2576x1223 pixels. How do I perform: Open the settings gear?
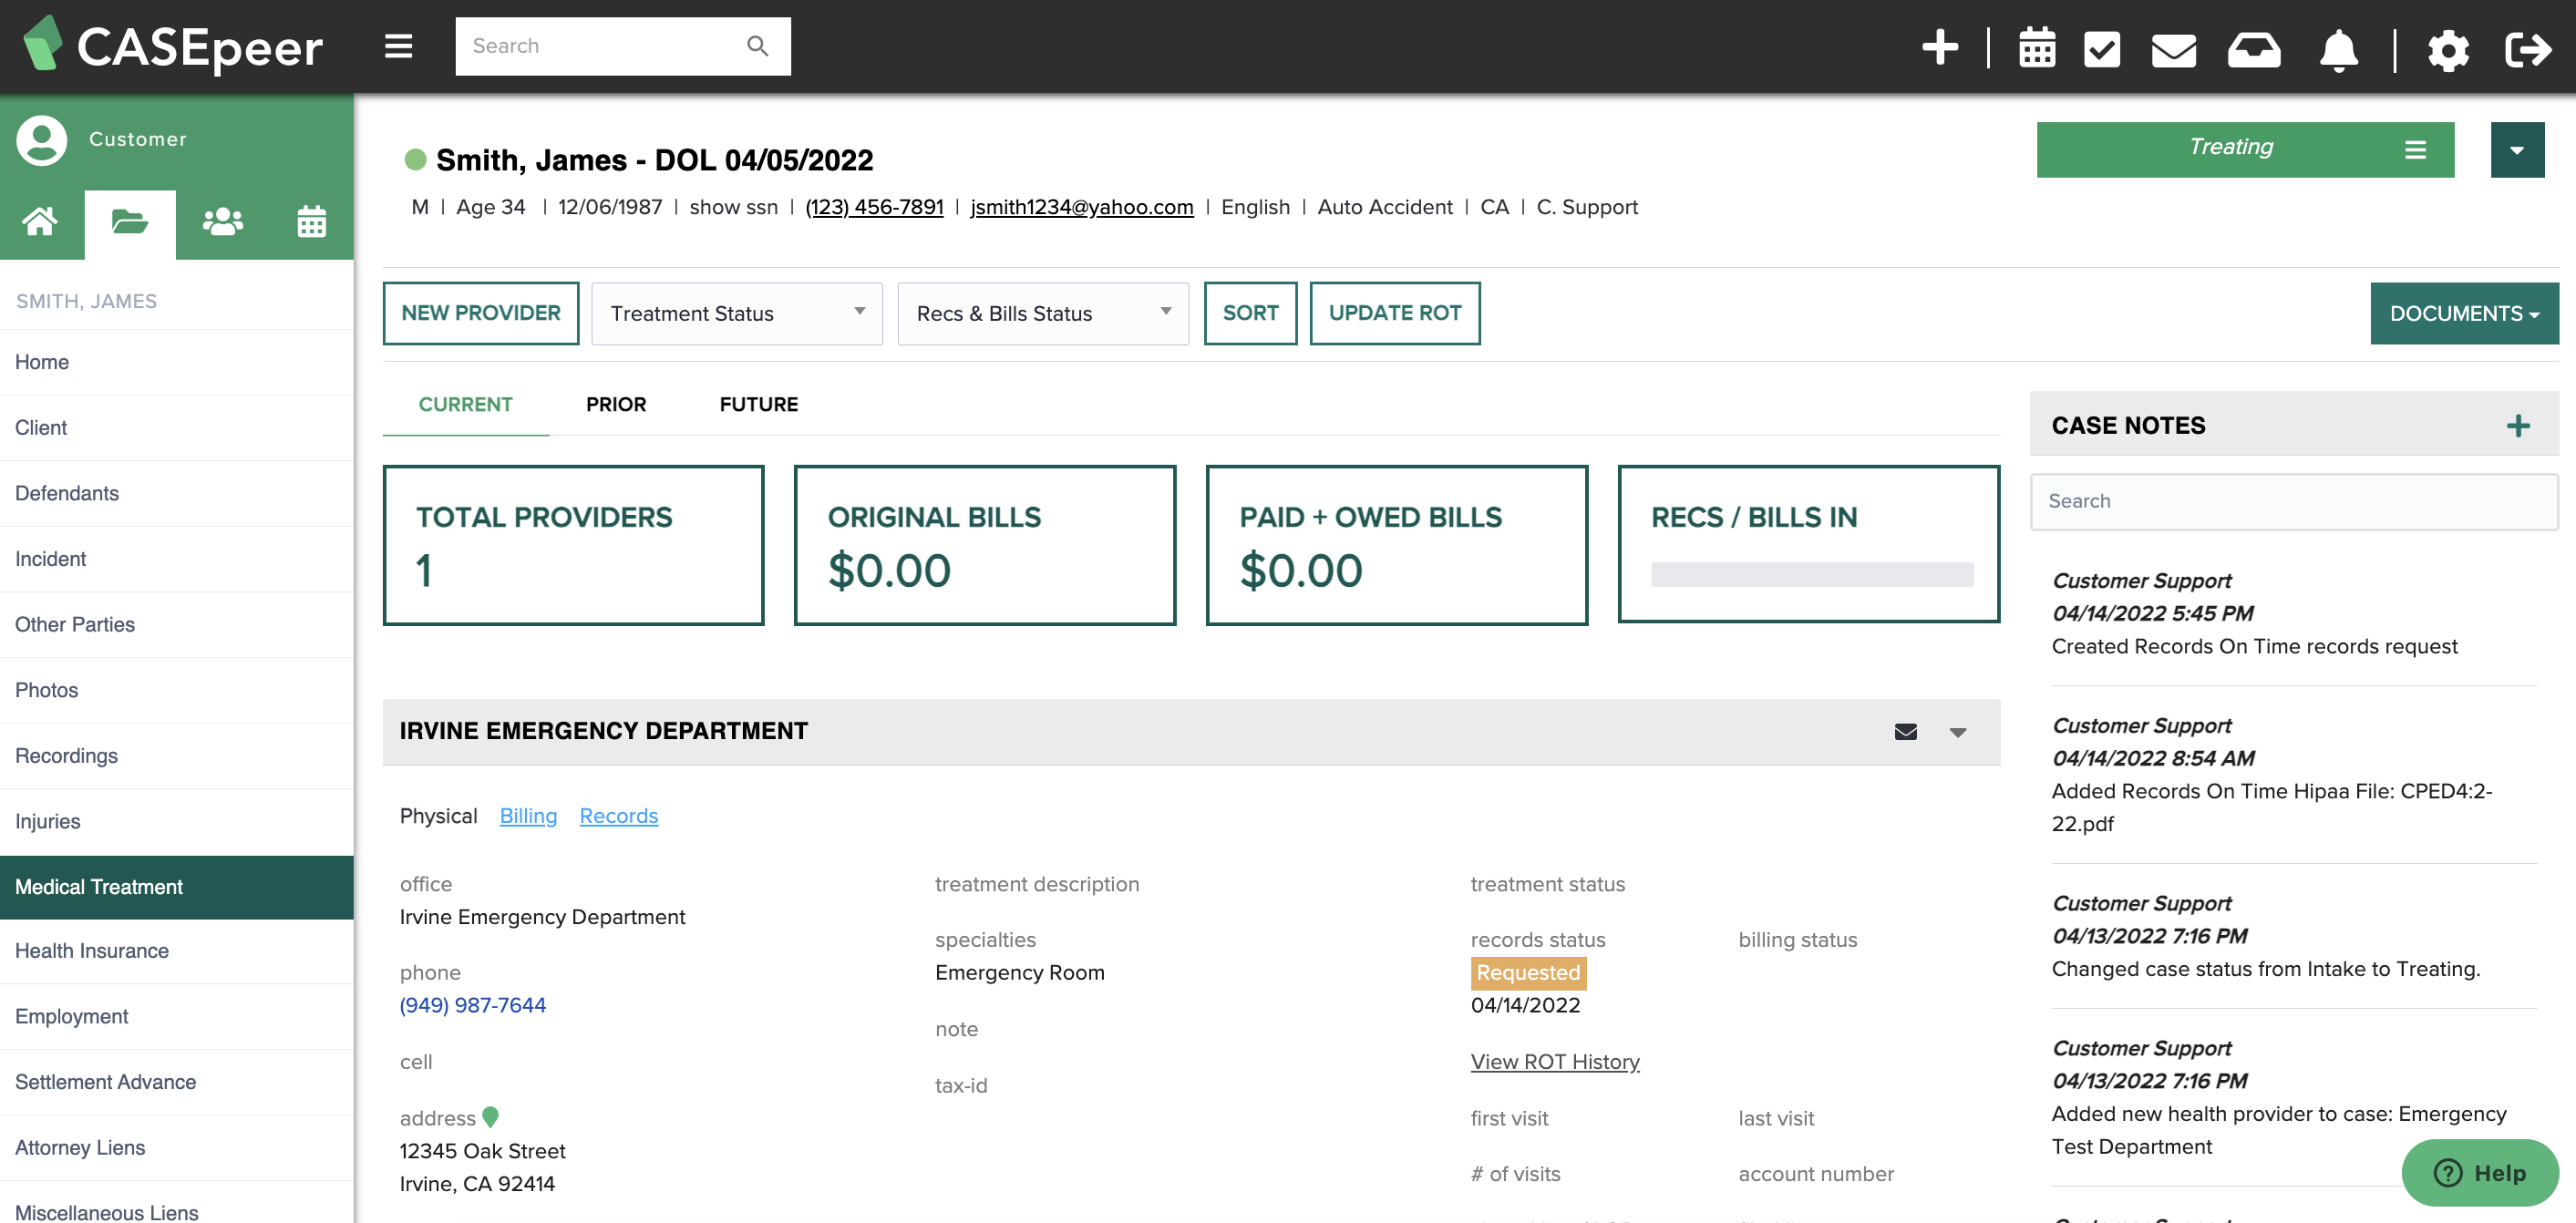click(2447, 49)
